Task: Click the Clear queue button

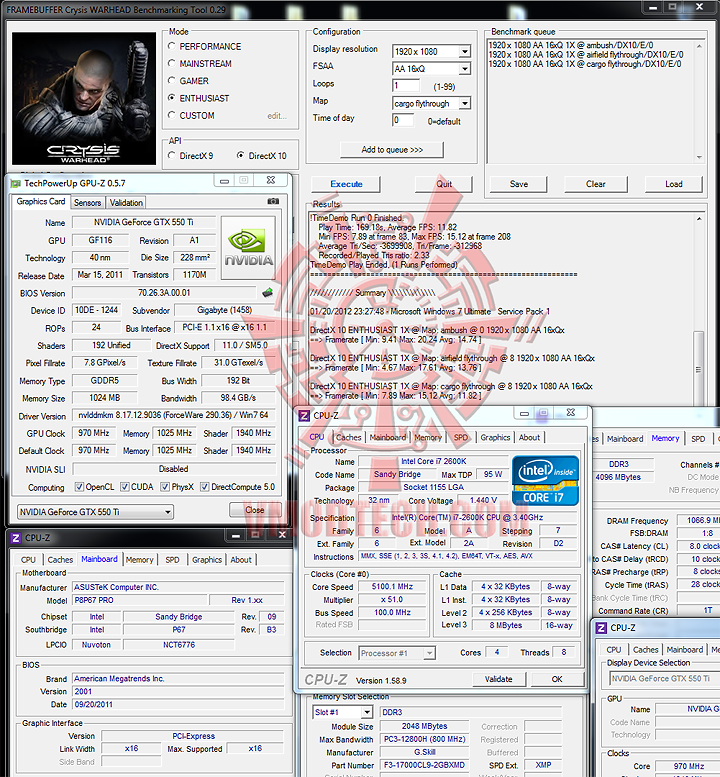Action: pos(596,184)
